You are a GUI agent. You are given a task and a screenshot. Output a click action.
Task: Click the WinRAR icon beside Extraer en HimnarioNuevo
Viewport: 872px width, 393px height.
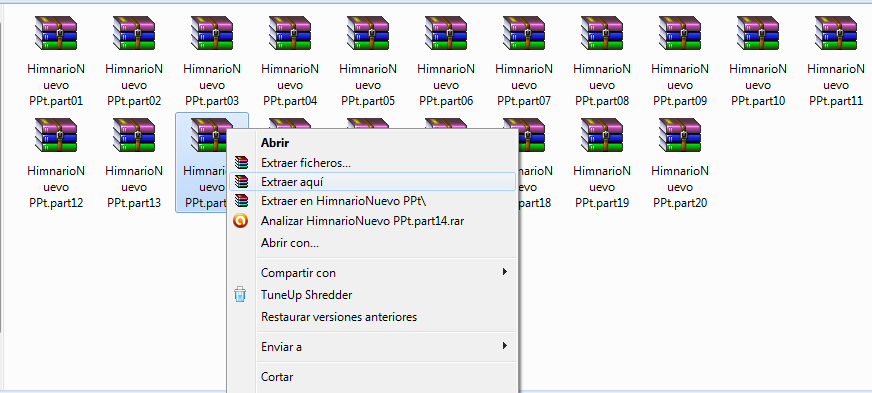[241, 201]
